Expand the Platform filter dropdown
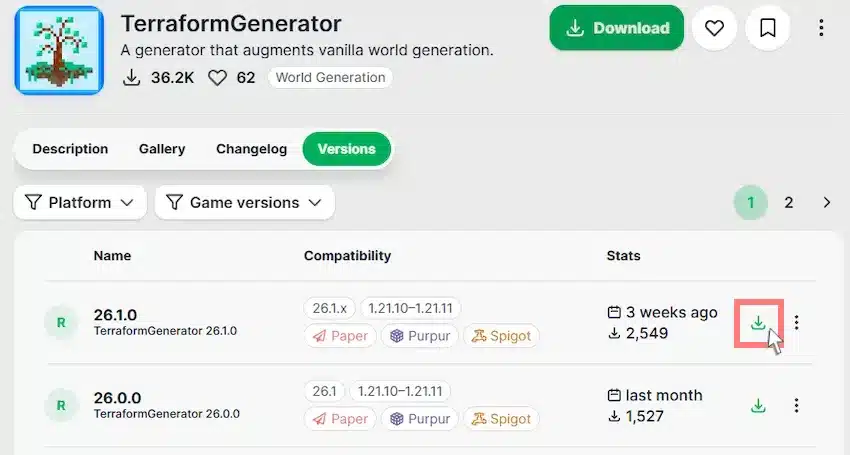 point(80,203)
